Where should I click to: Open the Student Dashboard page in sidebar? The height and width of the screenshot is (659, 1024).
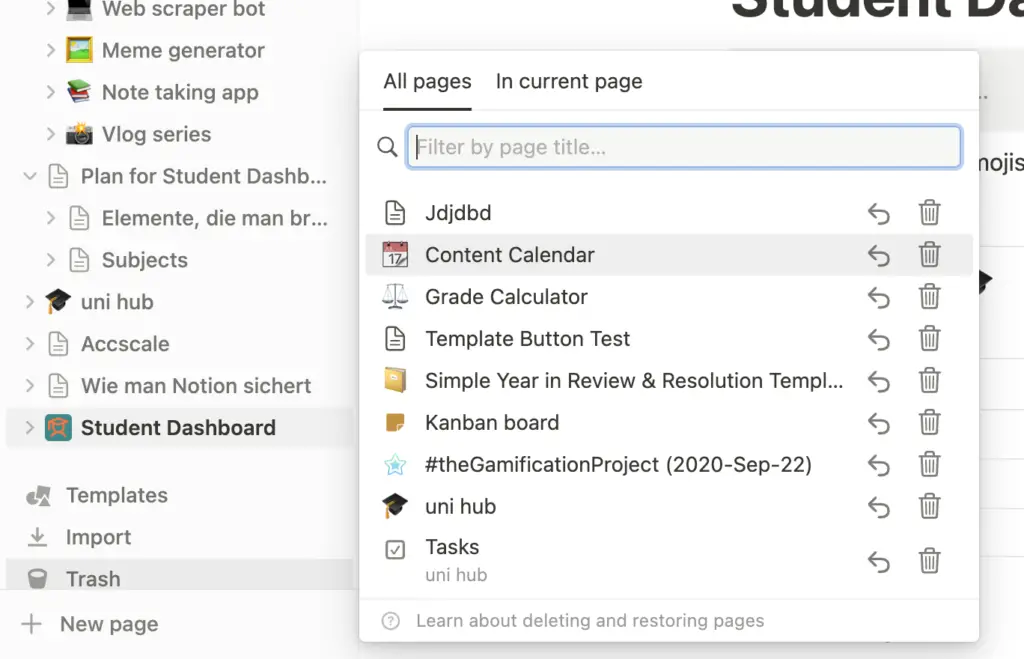[x=180, y=428]
